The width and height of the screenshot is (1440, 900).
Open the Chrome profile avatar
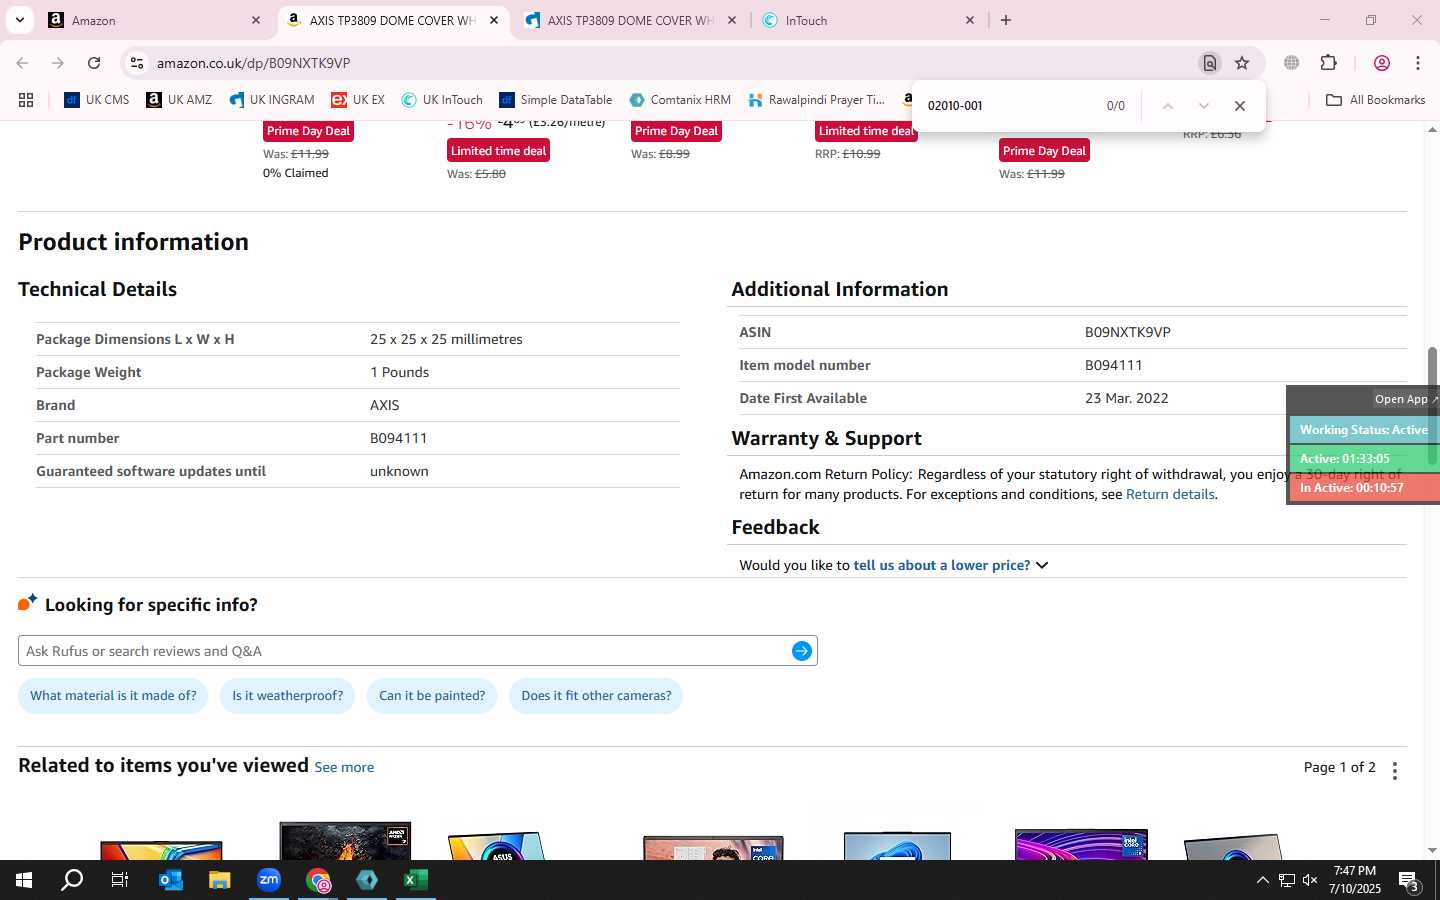coord(1382,63)
